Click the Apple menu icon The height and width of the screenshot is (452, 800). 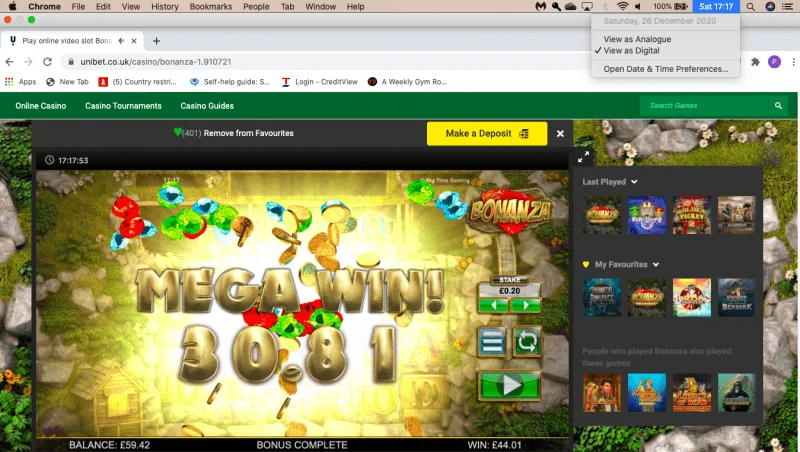click(12, 6)
